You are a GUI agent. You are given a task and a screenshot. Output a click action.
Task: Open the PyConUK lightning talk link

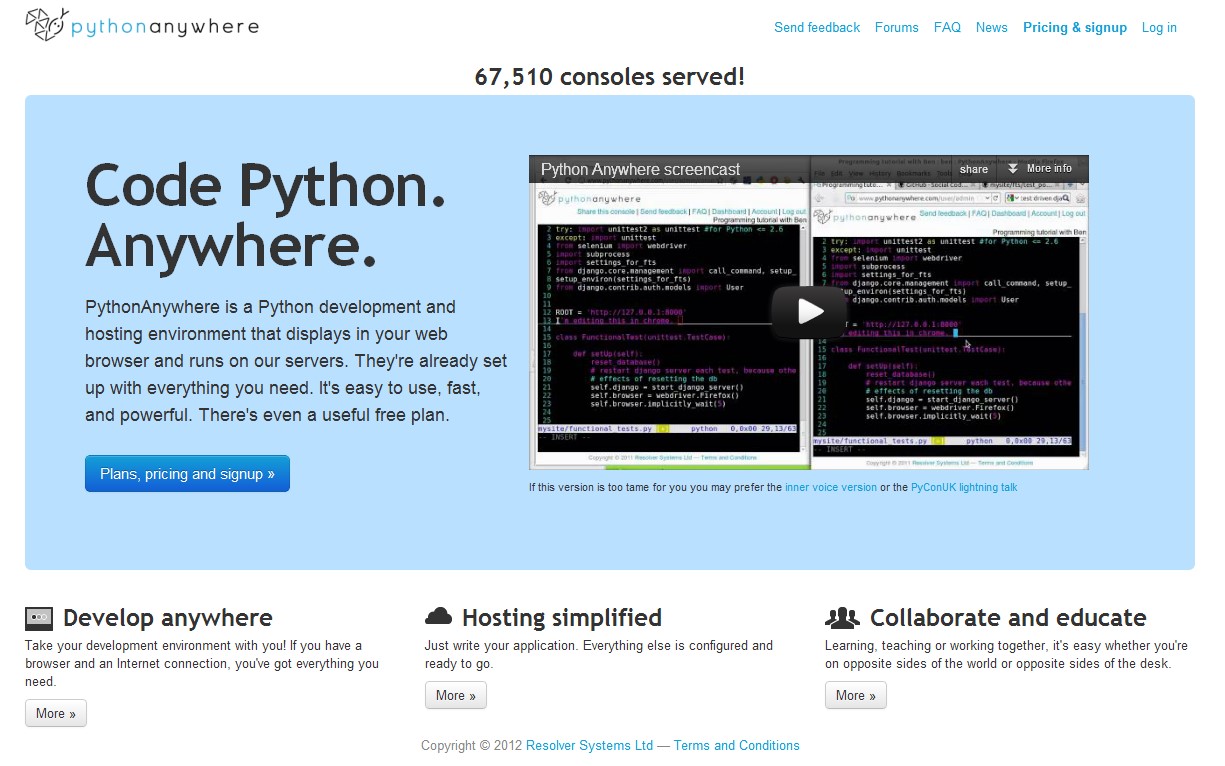[963, 487]
